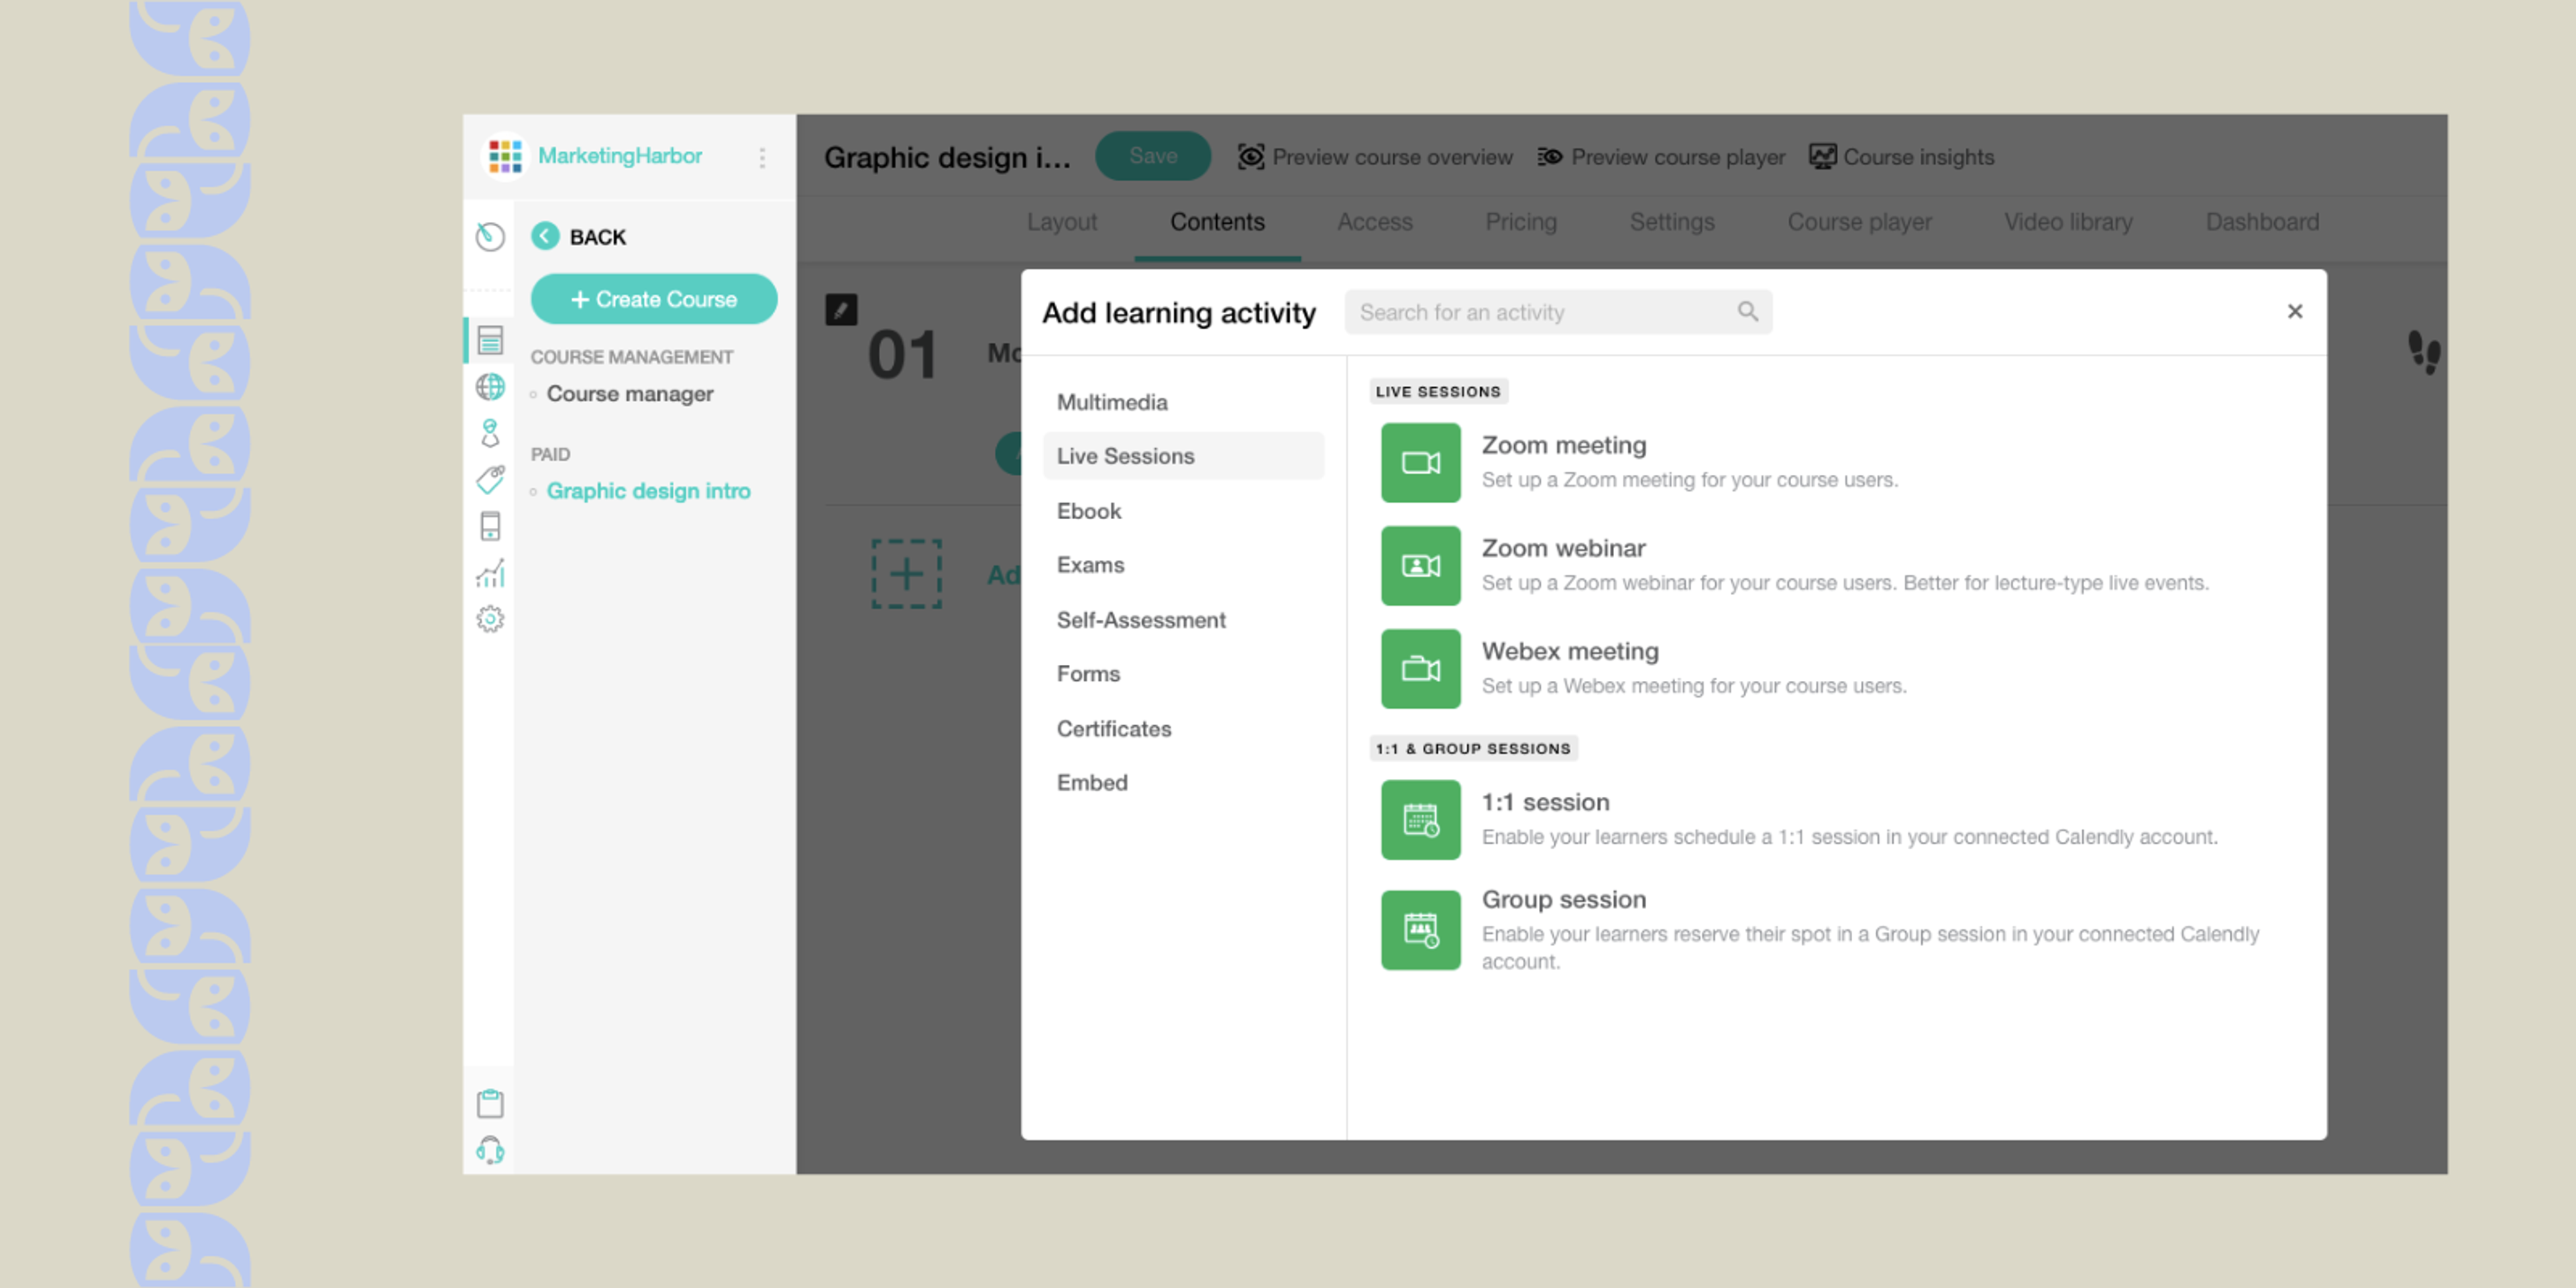This screenshot has height=1288, width=2576.
Task: Select the Zoom meeting camera icon
Action: 1420,462
